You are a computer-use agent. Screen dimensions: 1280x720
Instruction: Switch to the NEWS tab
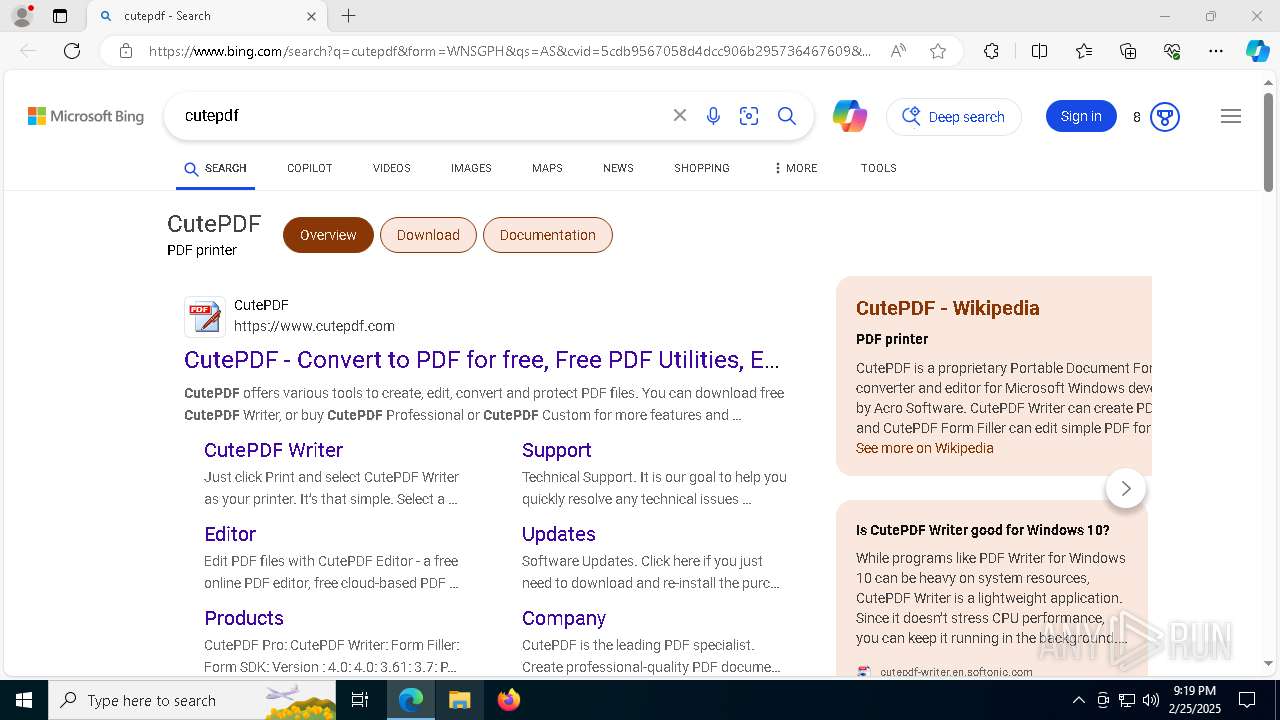[618, 168]
